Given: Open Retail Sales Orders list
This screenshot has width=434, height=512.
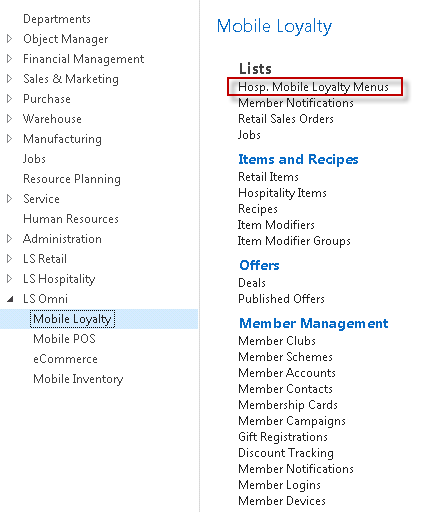Looking at the screenshot, I should point(286,119).
